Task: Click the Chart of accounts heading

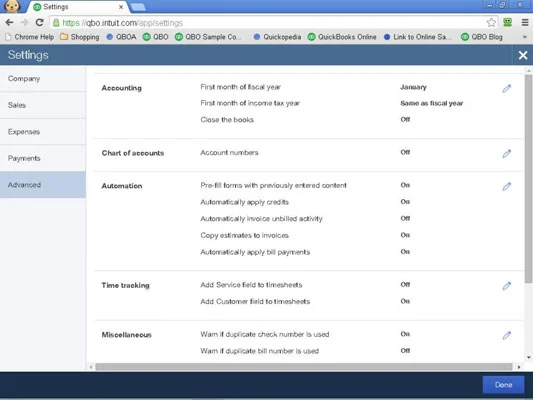Action: [x=133, y=153]
